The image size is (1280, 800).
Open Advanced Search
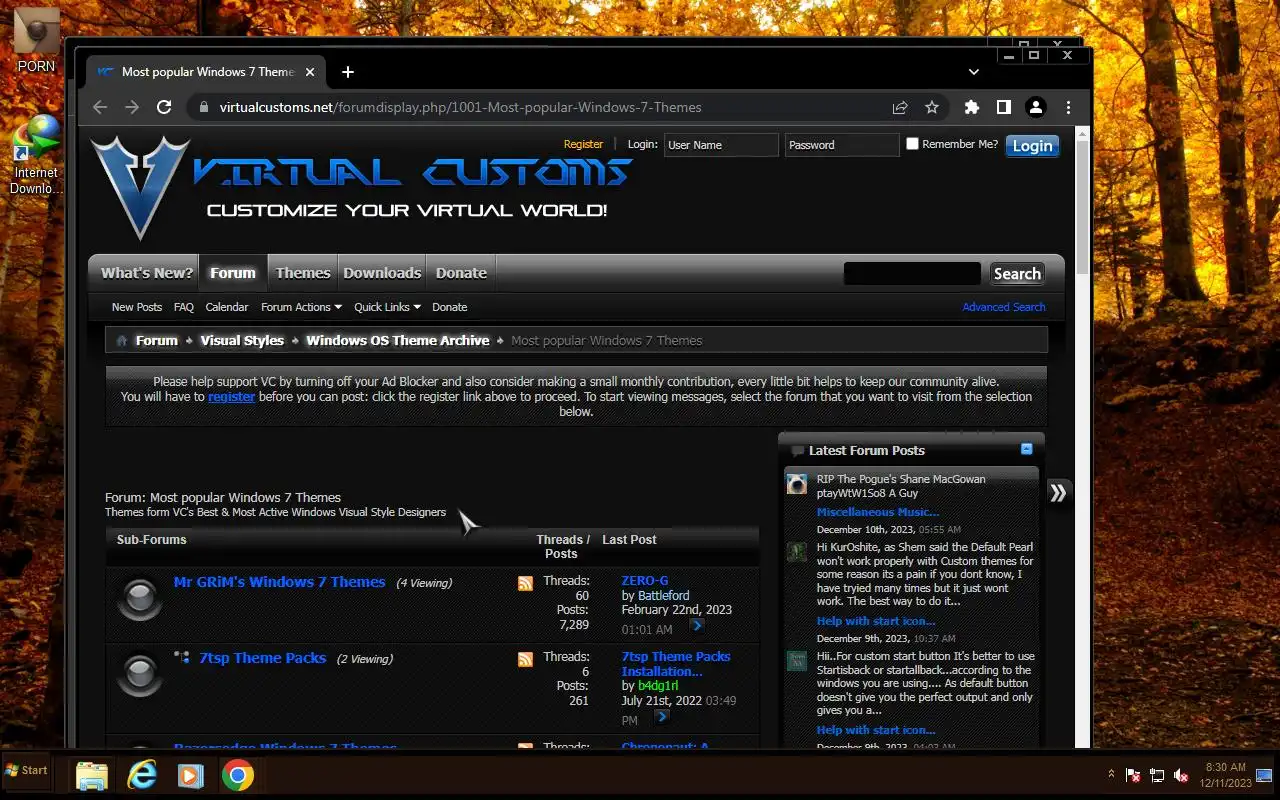[x=1004, y=307]
